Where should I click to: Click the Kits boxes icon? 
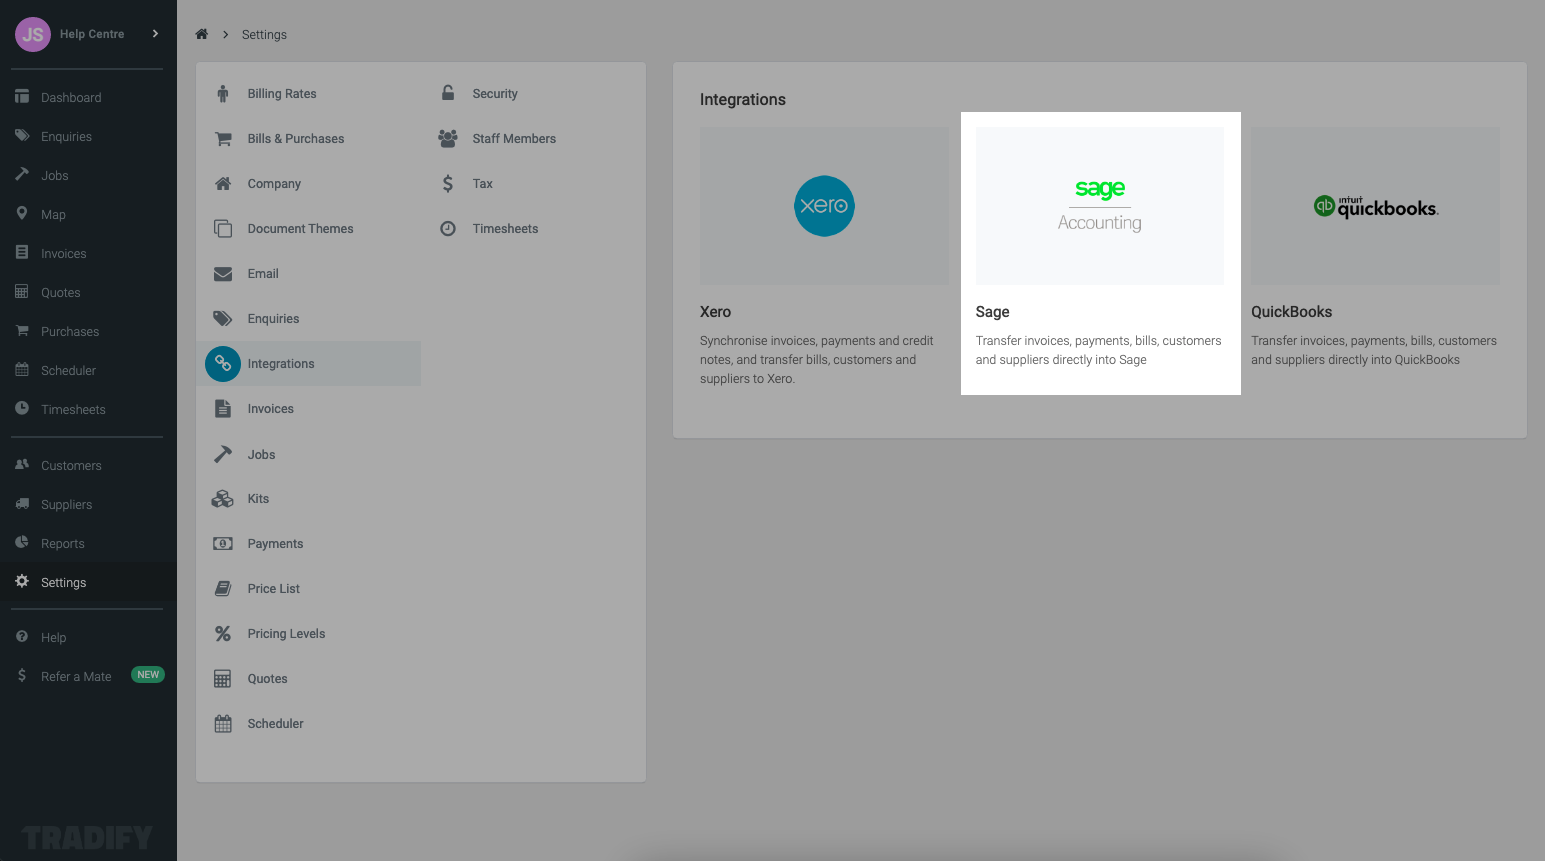[223, 498]
